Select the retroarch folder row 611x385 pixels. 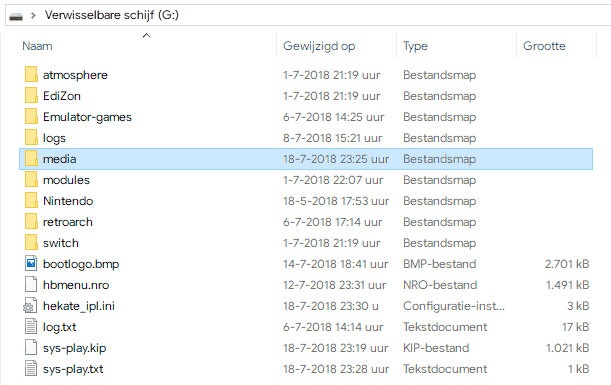(306, 222)
